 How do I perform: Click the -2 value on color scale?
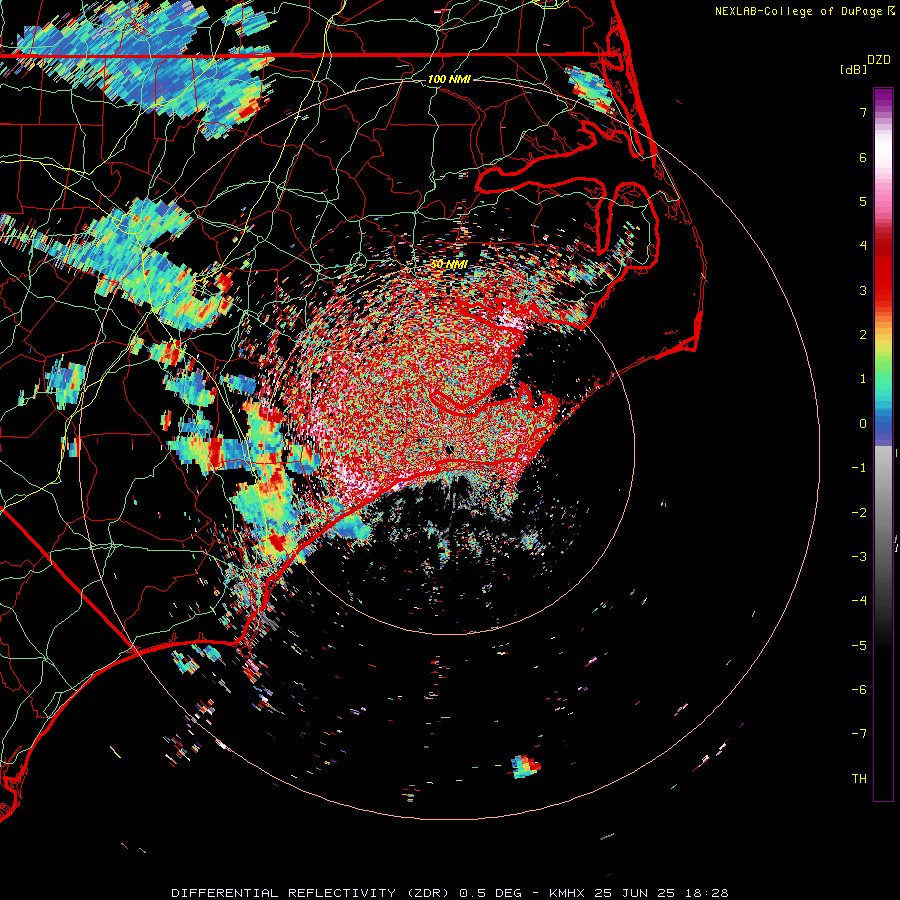[x=859, y=513]
